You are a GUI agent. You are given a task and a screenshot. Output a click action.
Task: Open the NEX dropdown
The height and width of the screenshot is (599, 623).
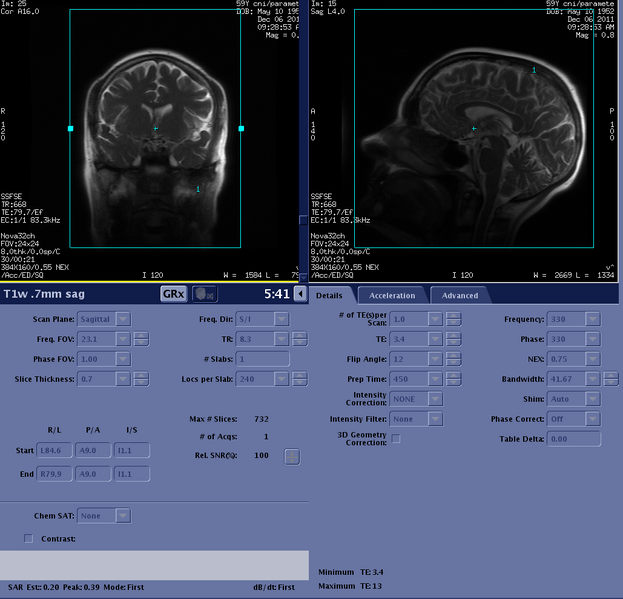(x=593, y=359)
